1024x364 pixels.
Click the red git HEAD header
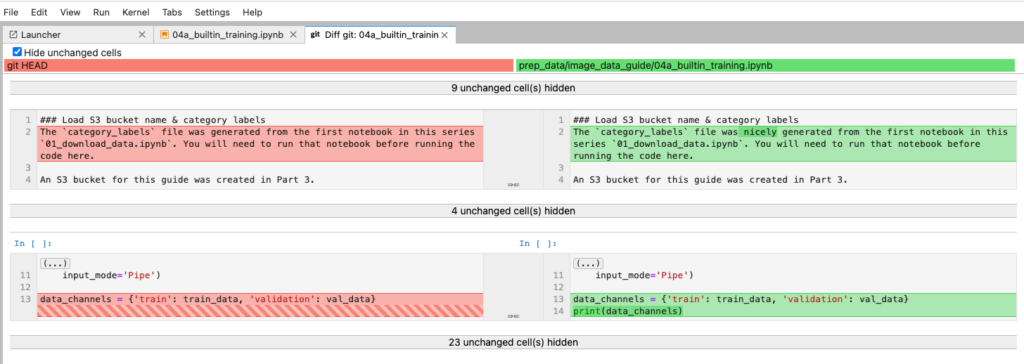(259, 65)
